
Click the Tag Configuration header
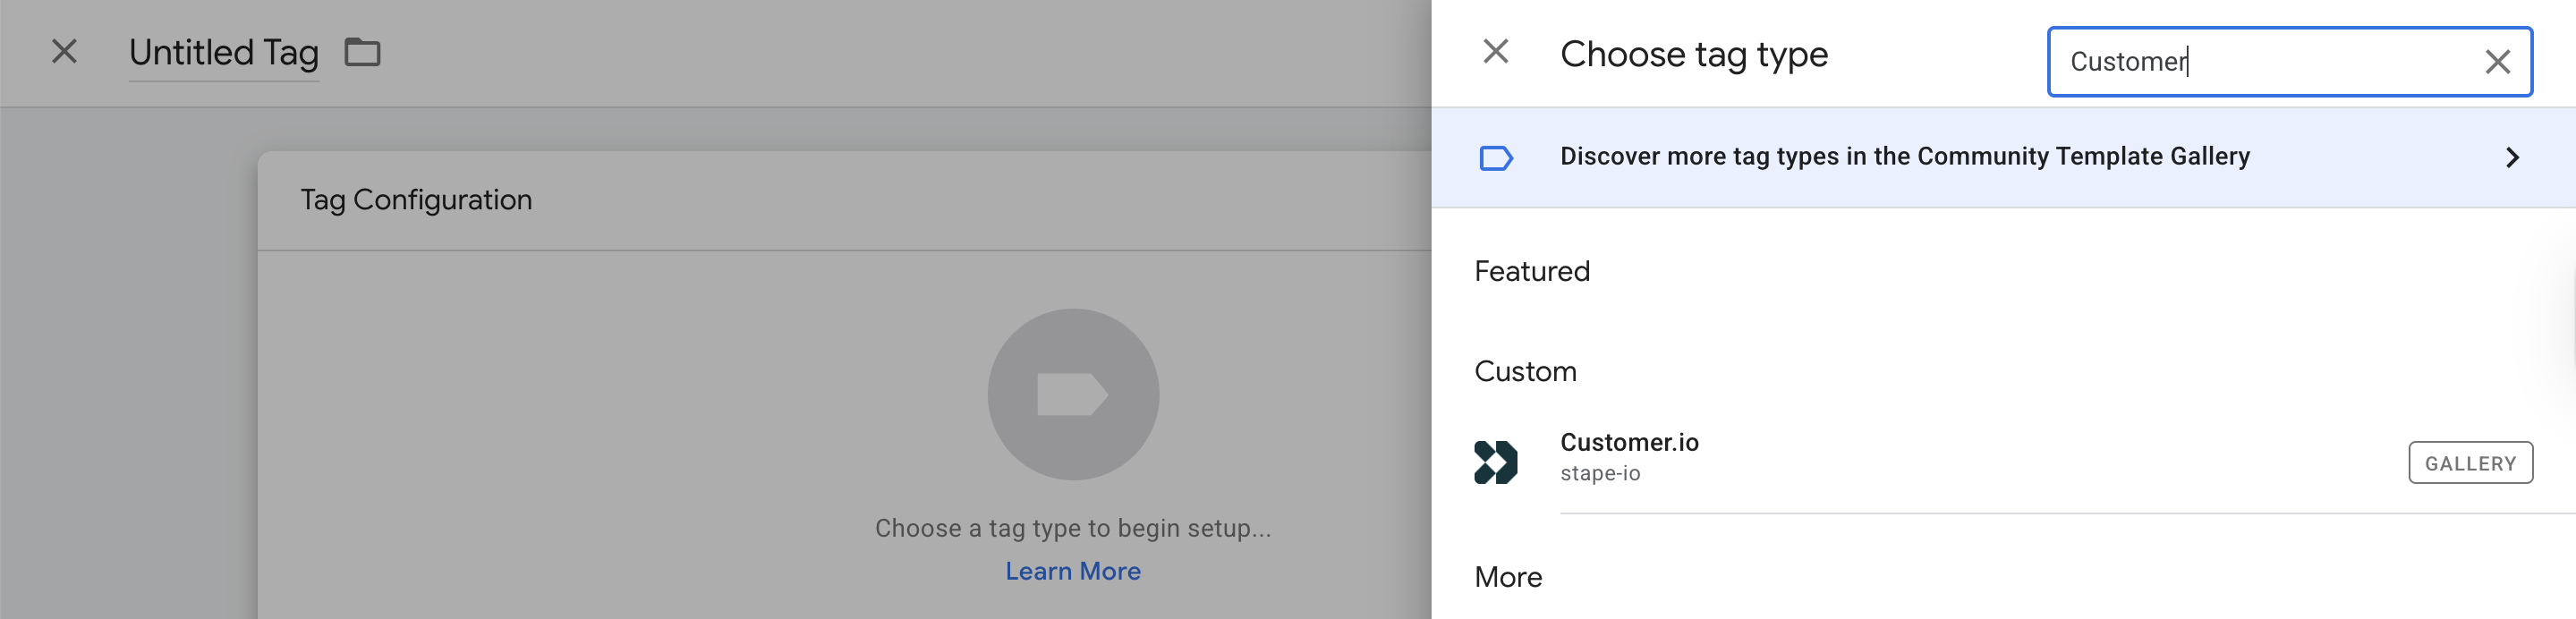click(x=417, y=200)
